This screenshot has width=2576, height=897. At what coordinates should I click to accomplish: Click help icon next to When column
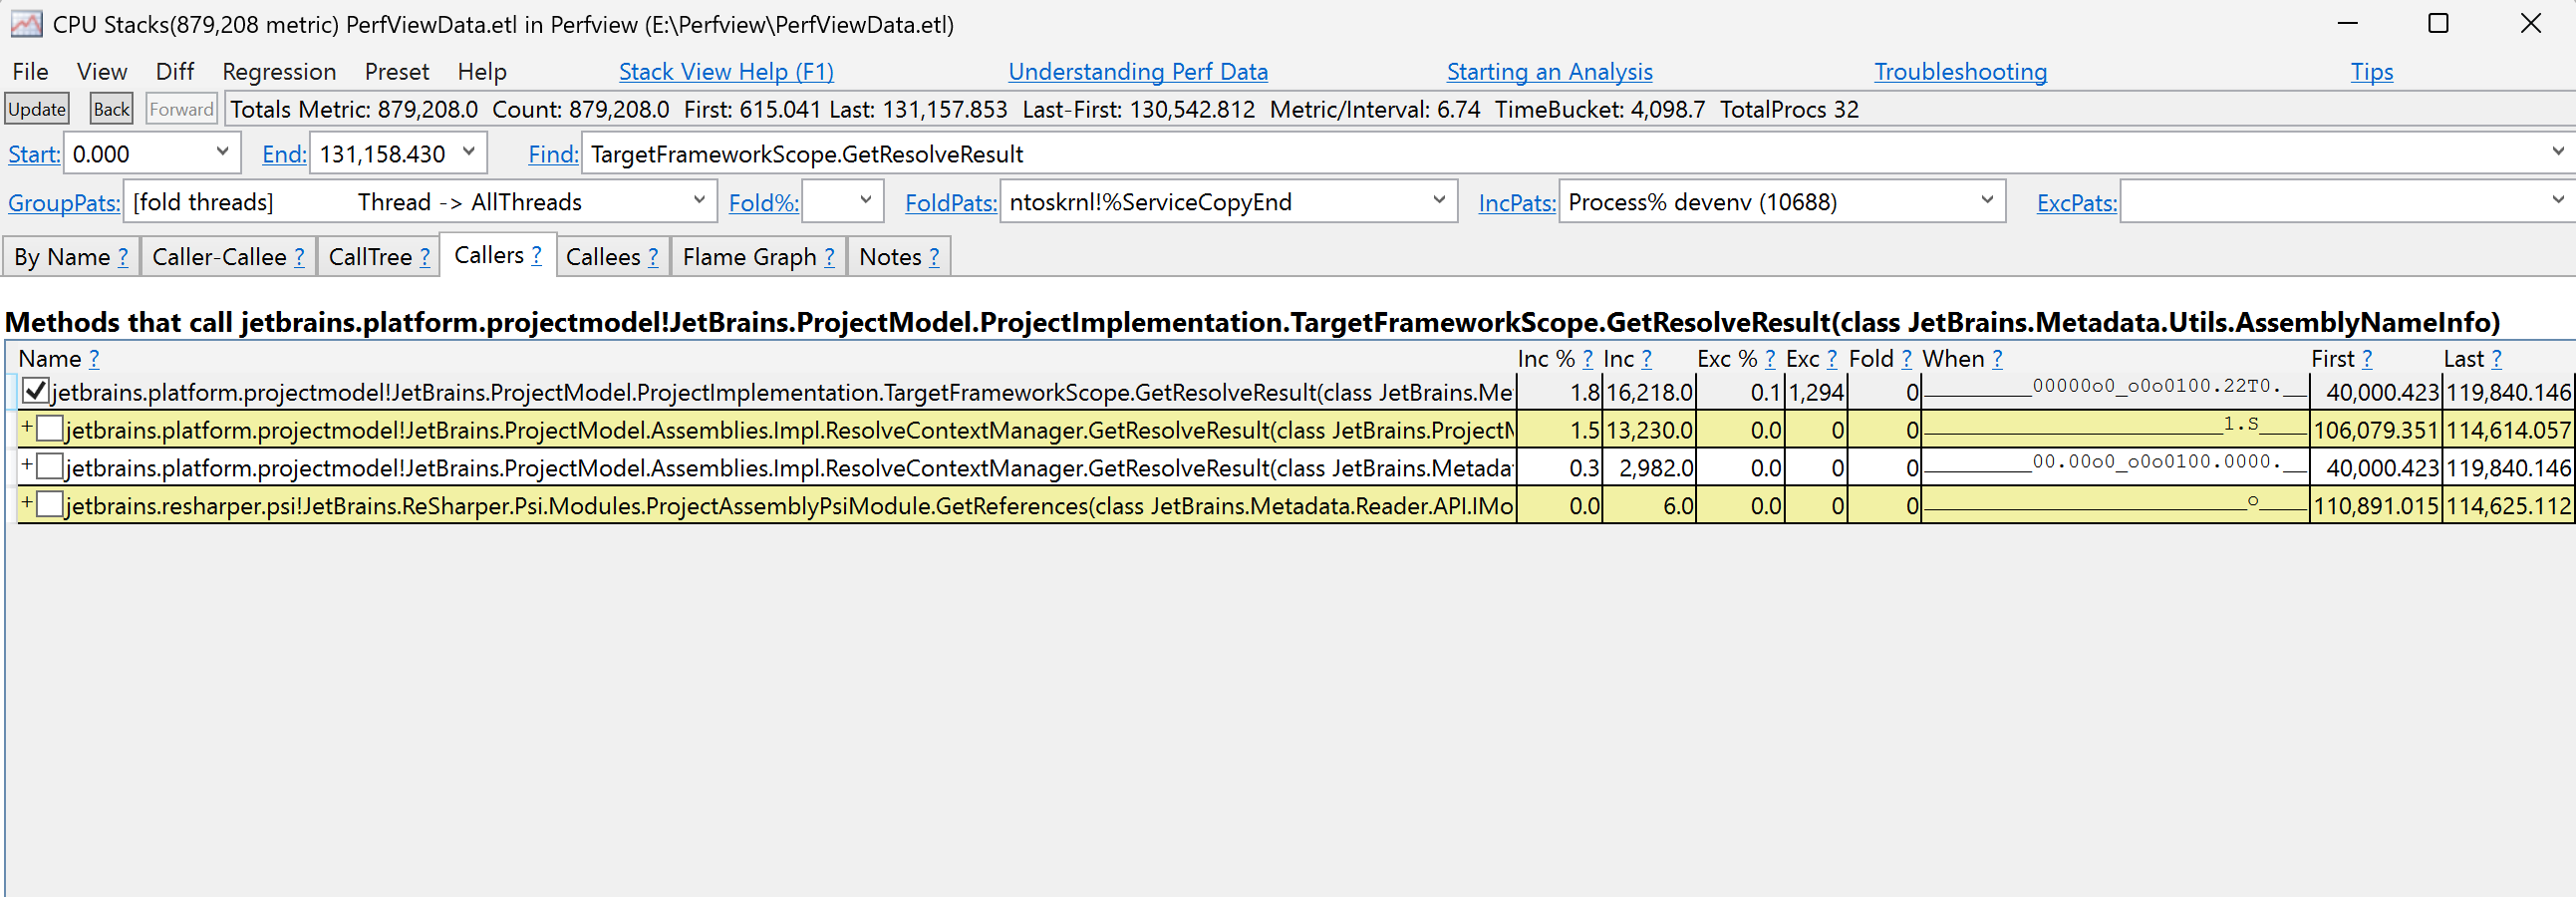tap(1997, 359)
